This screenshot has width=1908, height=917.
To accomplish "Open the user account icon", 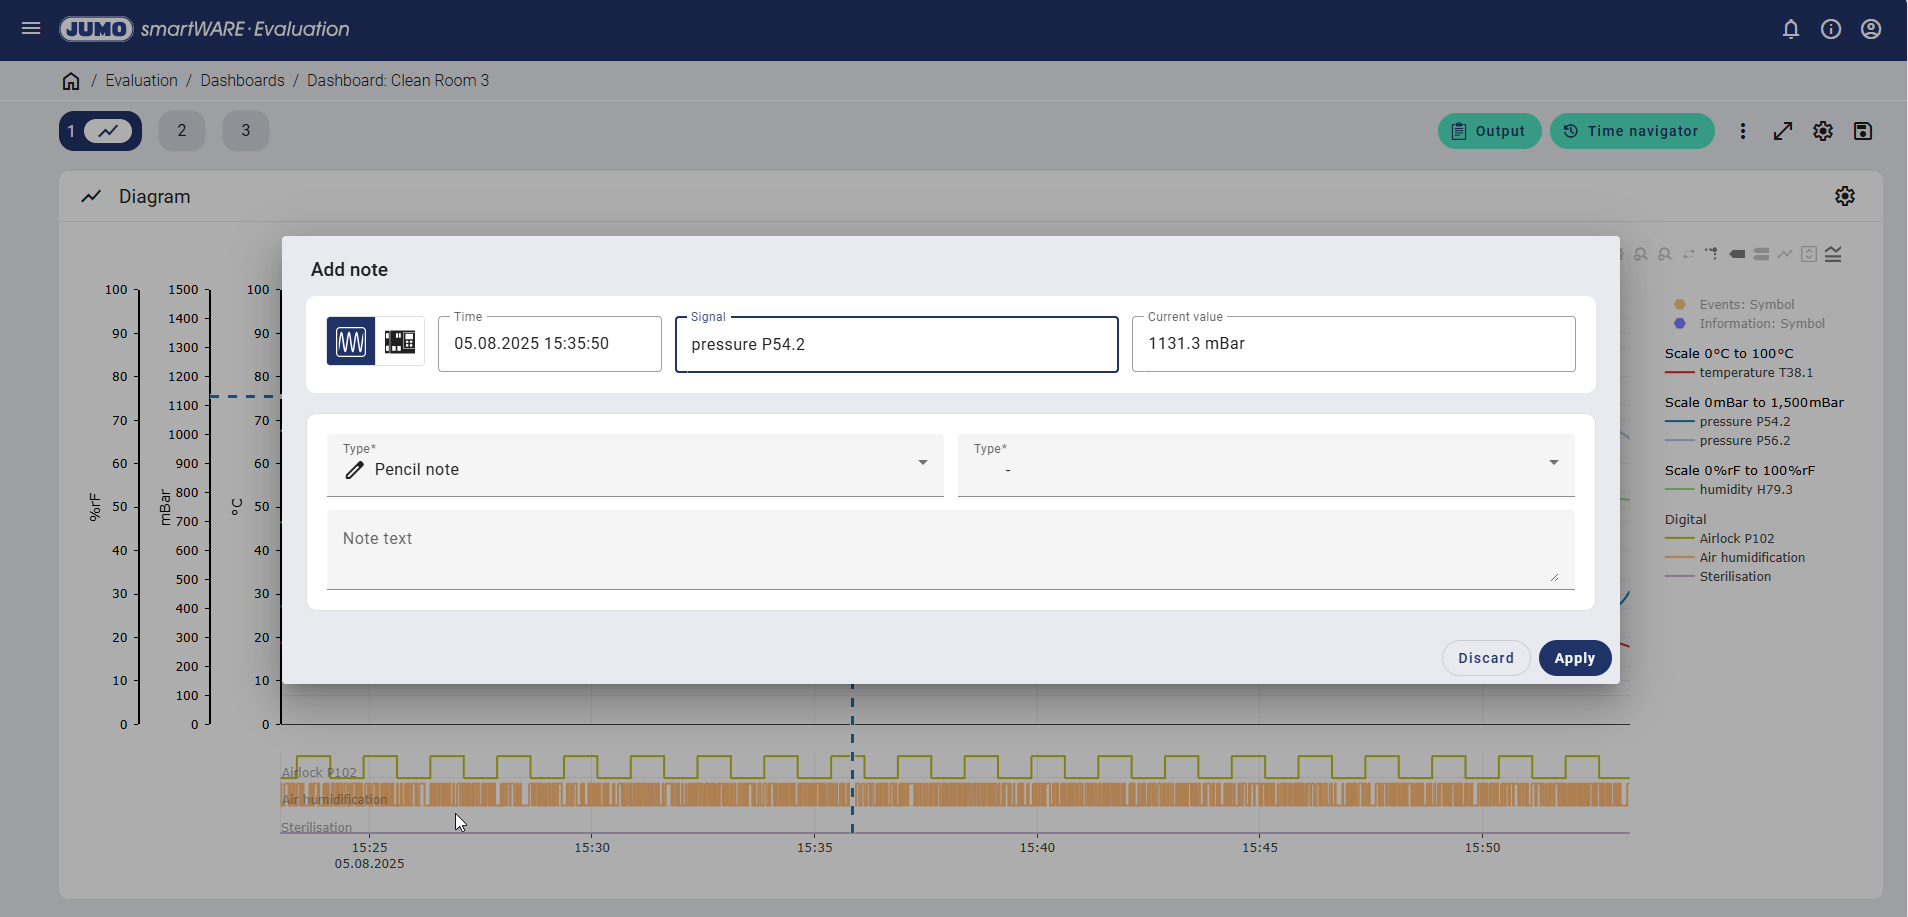I will click(1870, 29).
